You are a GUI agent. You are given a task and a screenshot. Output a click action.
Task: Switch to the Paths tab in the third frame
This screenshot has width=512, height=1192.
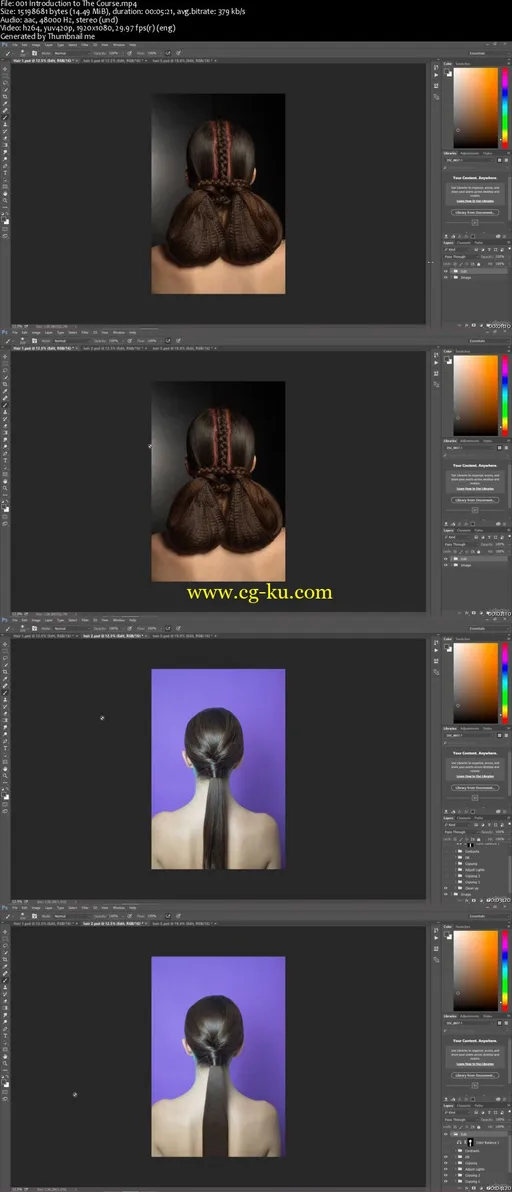click(x=479, y=817)
